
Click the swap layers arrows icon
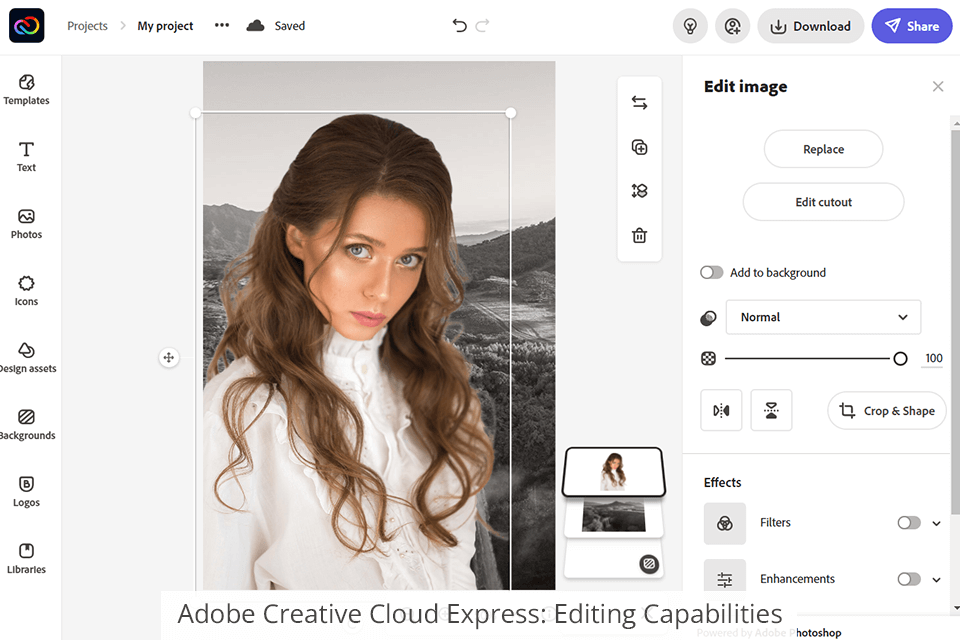639,102
